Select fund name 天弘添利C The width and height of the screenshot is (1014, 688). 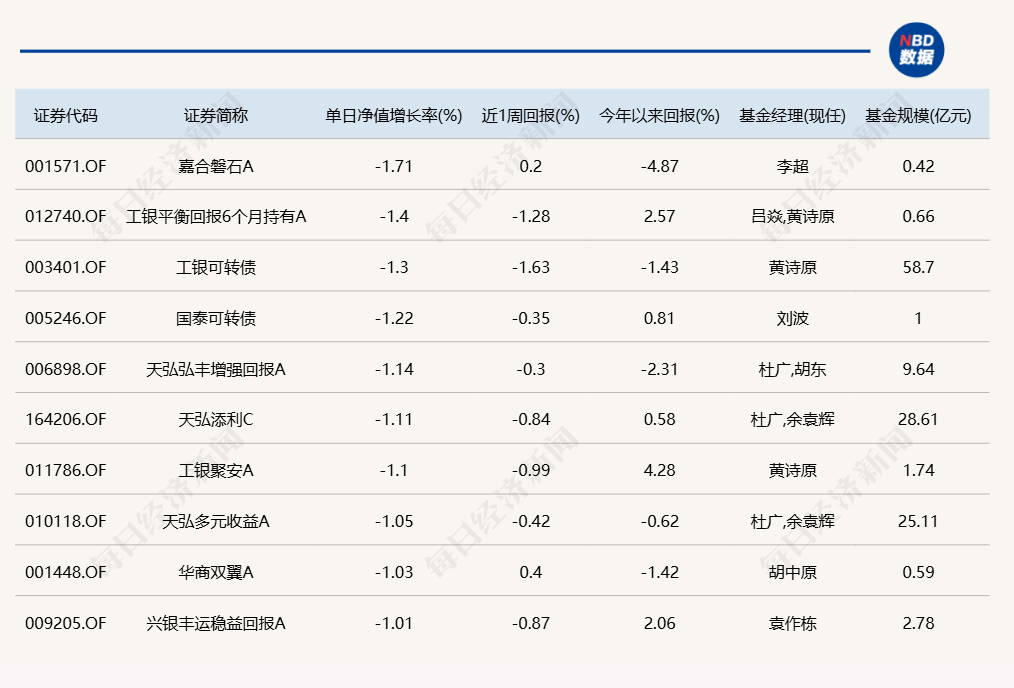[216, 419]
